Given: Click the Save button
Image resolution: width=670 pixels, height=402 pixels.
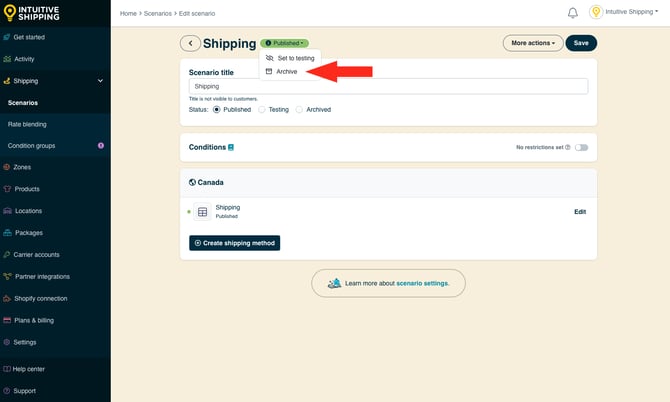Looking at the screenshot, I should pos(581,43).
